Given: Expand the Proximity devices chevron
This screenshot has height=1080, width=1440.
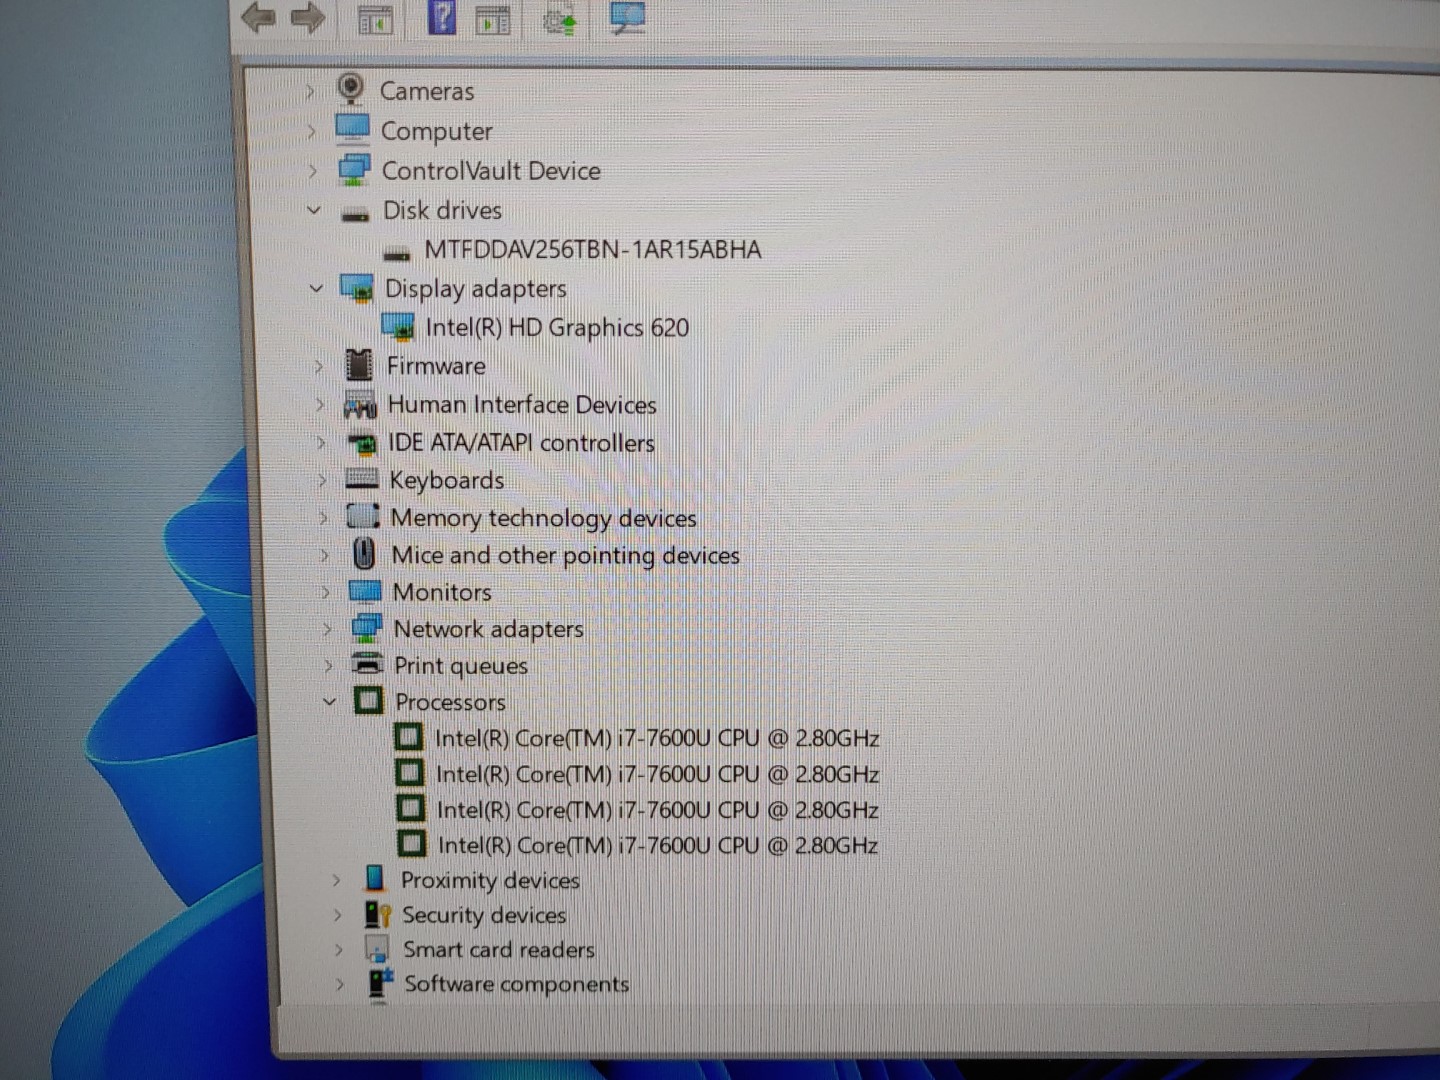Looking at the screenshot, I should click(x=336, y=880).
